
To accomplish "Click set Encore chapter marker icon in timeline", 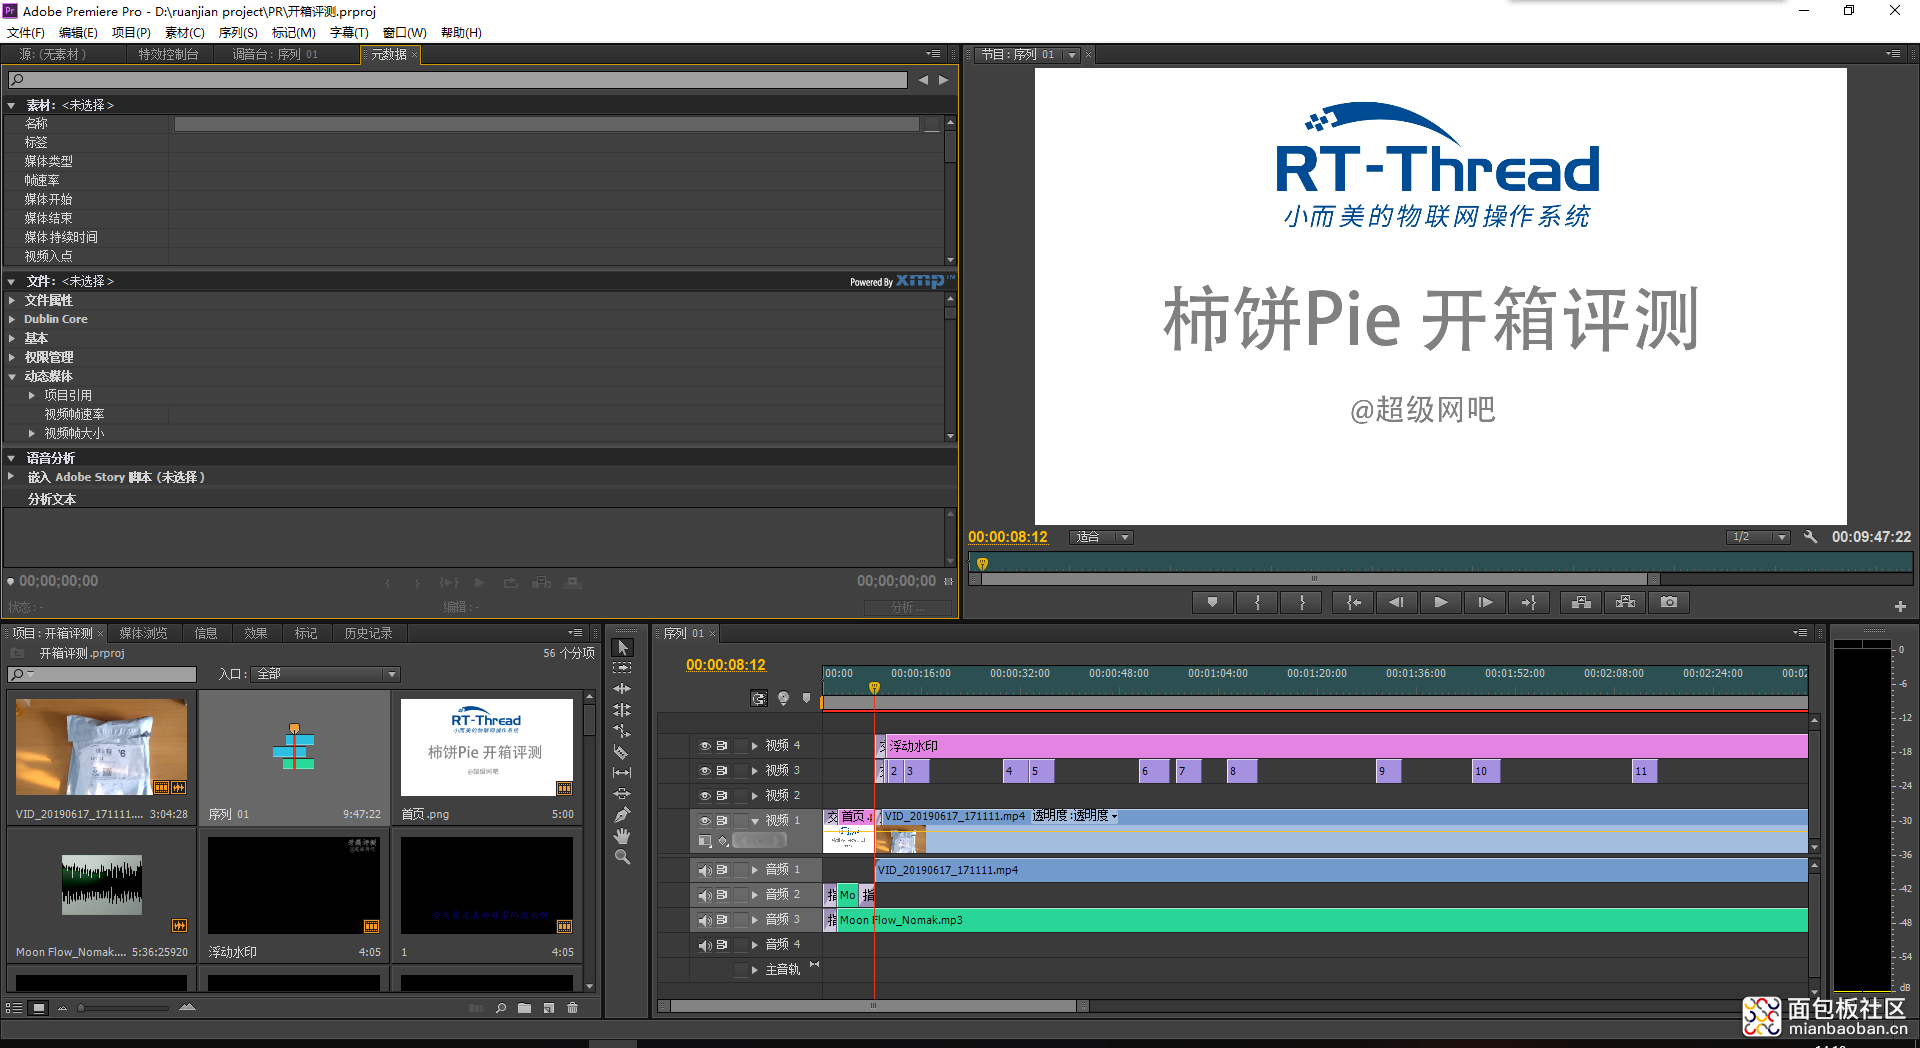I will tap(784, 698).
